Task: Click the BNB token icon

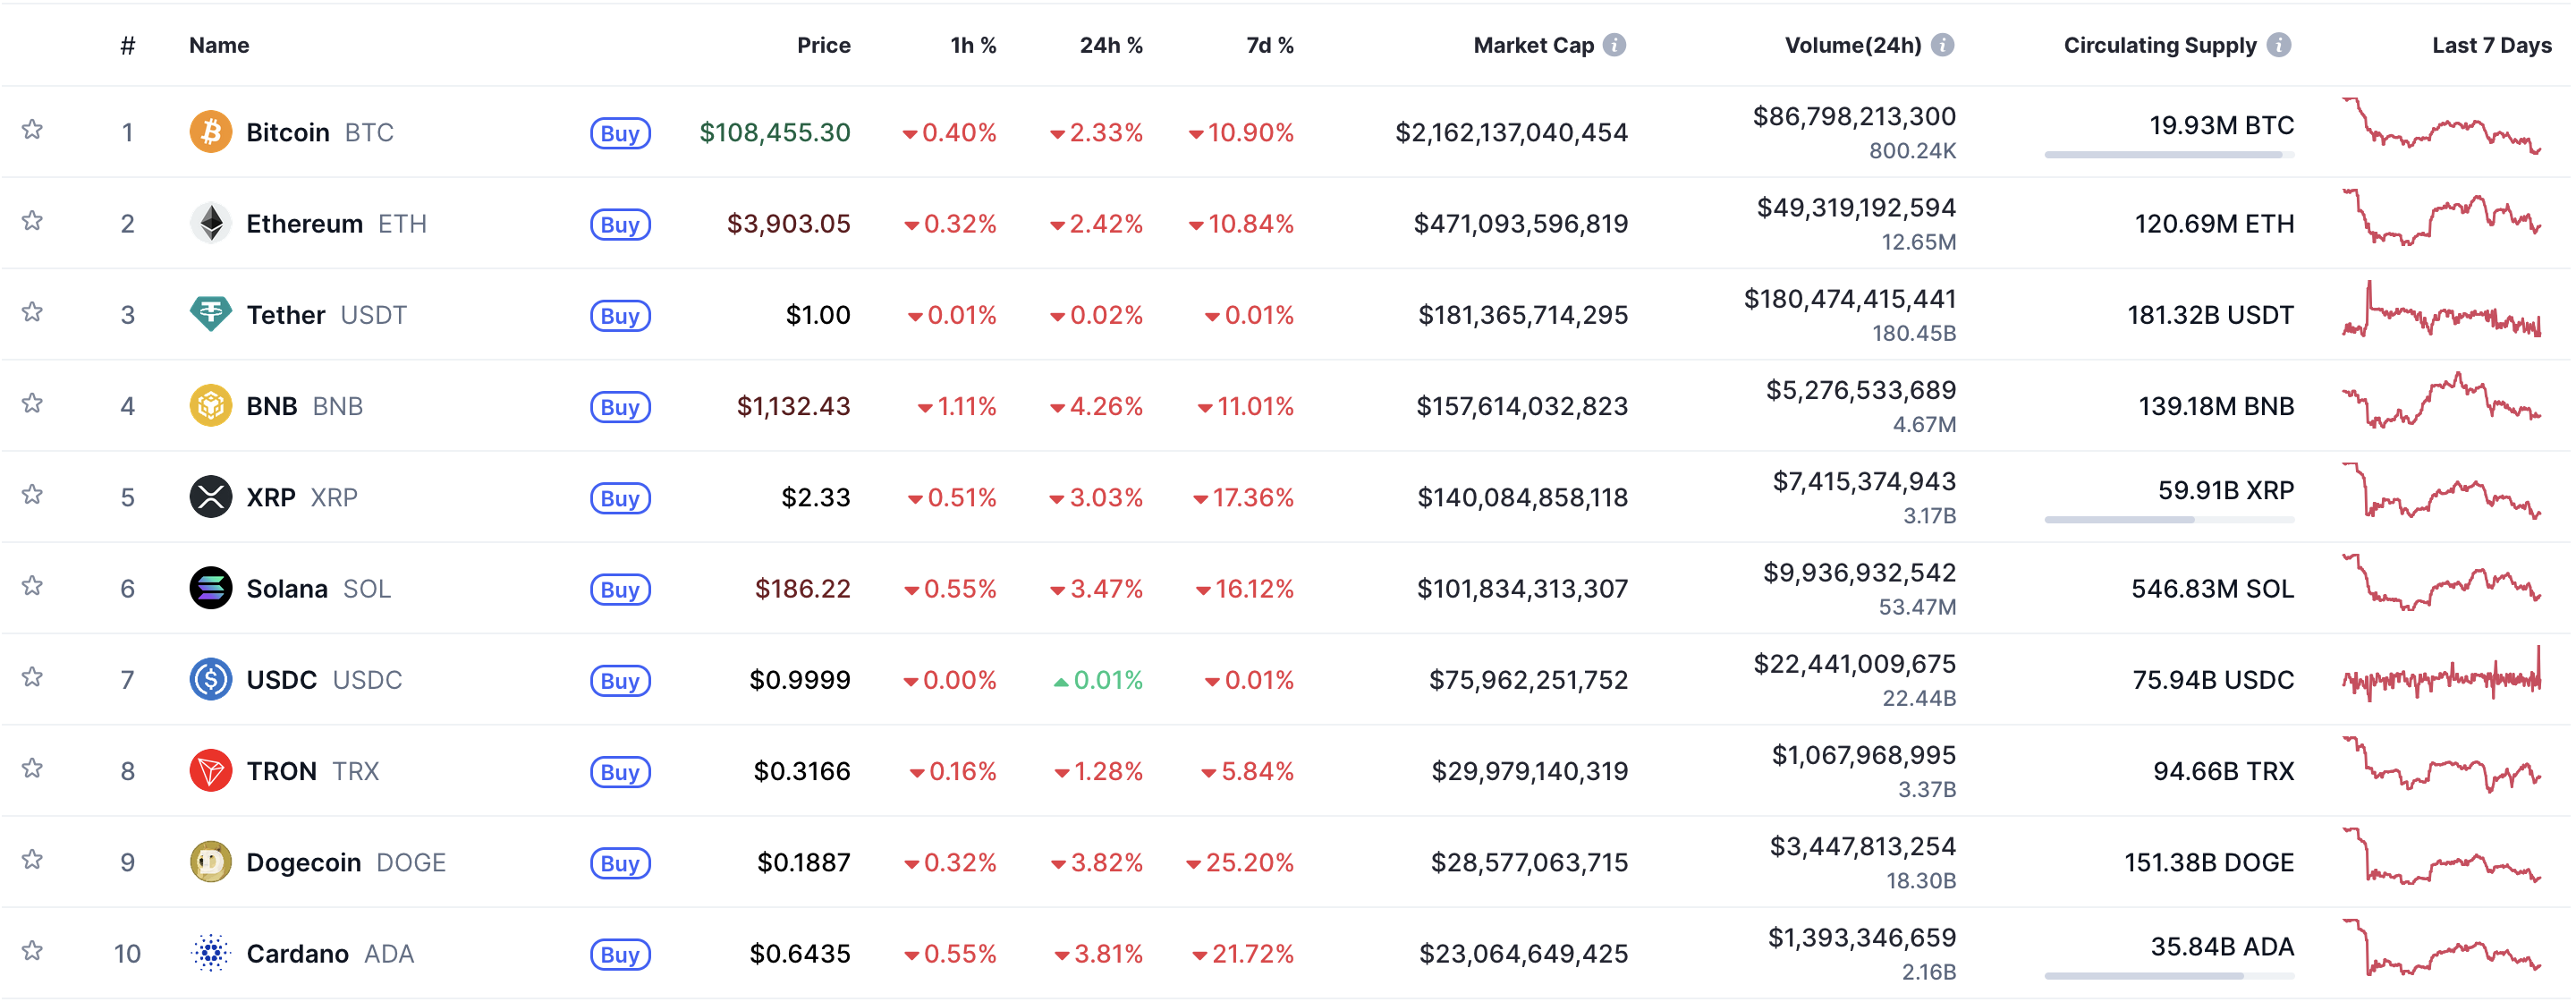Action: (x=211, y=406)
